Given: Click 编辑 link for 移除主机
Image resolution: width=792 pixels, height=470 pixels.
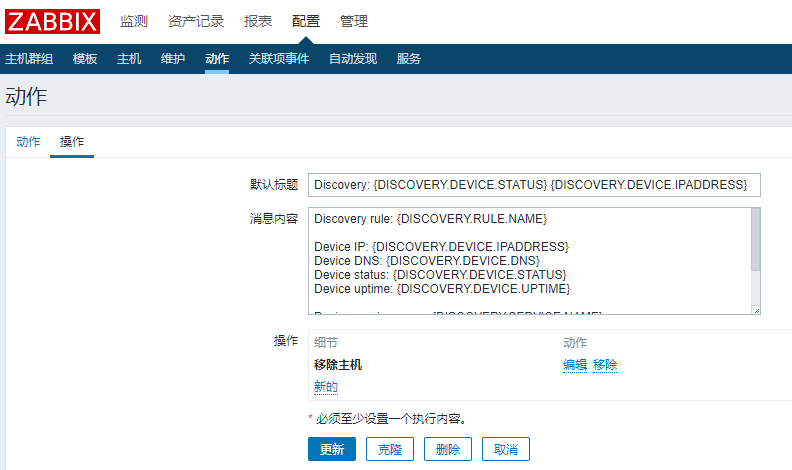Looking at the screenshot, I should 575,364.
